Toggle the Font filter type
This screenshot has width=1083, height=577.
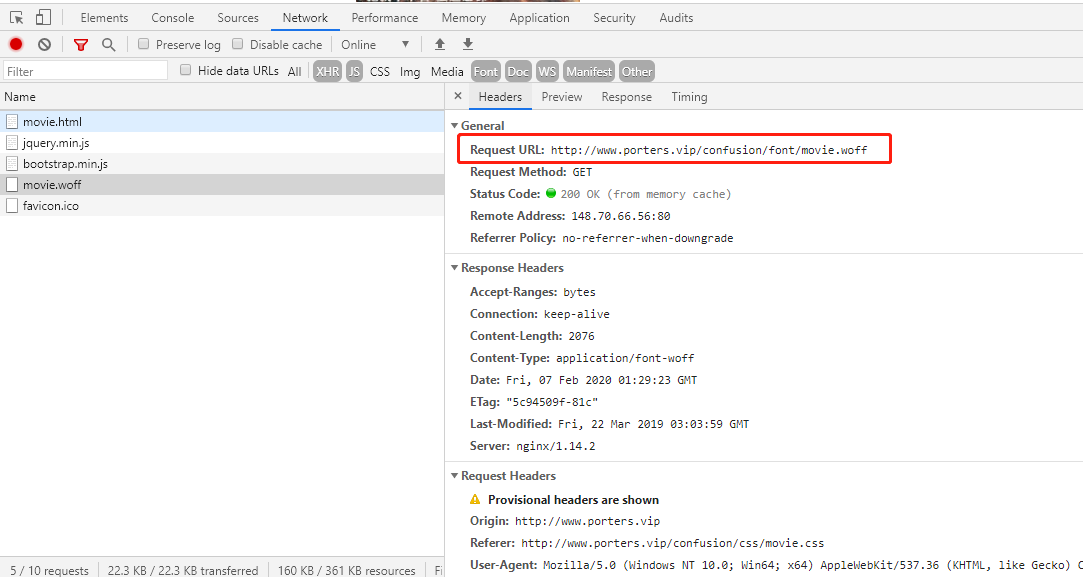tap(486, 71)
